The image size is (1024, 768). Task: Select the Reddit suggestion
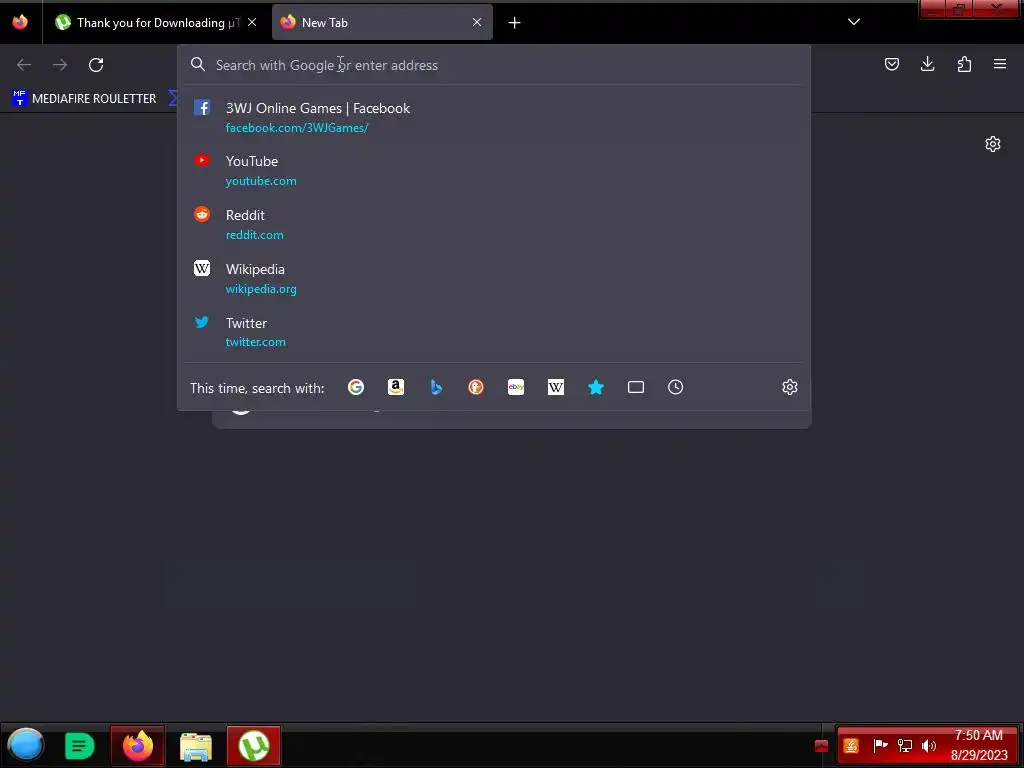tap(494, 225)
